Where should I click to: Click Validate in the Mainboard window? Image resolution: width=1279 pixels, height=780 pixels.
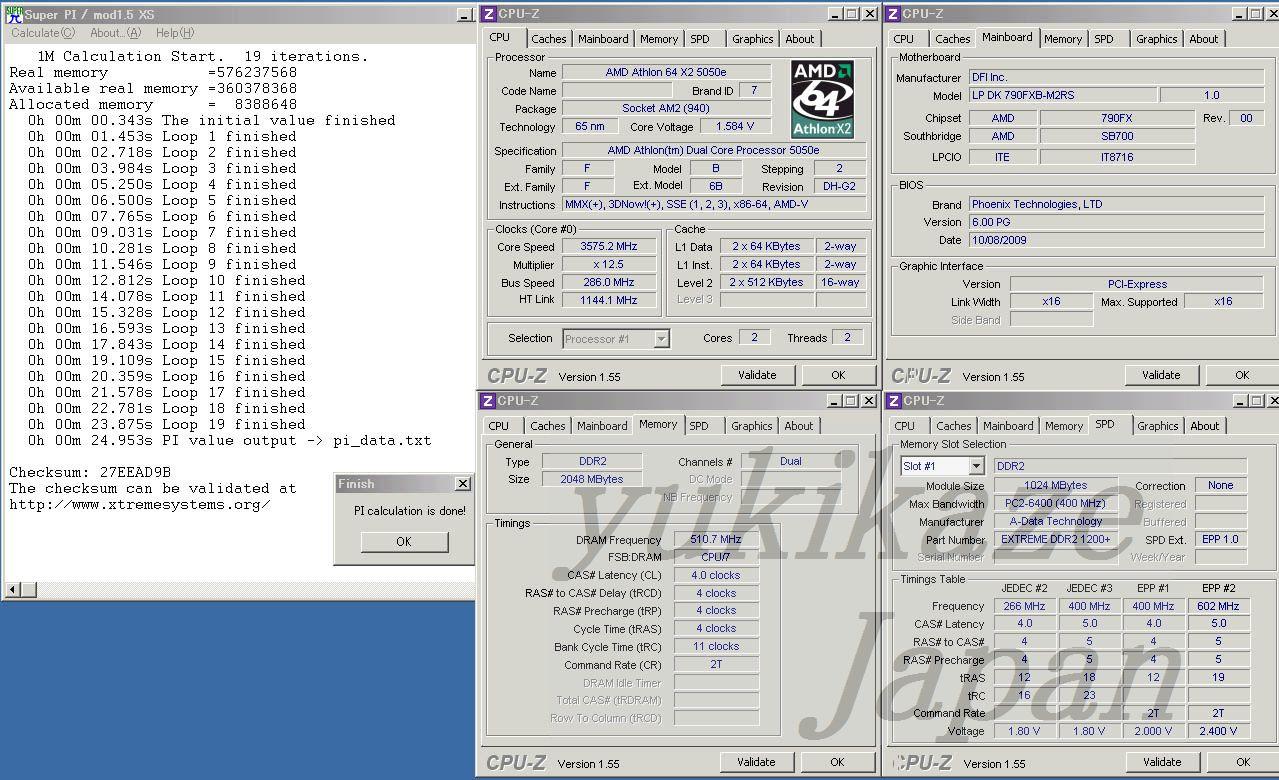[1161, 375]
